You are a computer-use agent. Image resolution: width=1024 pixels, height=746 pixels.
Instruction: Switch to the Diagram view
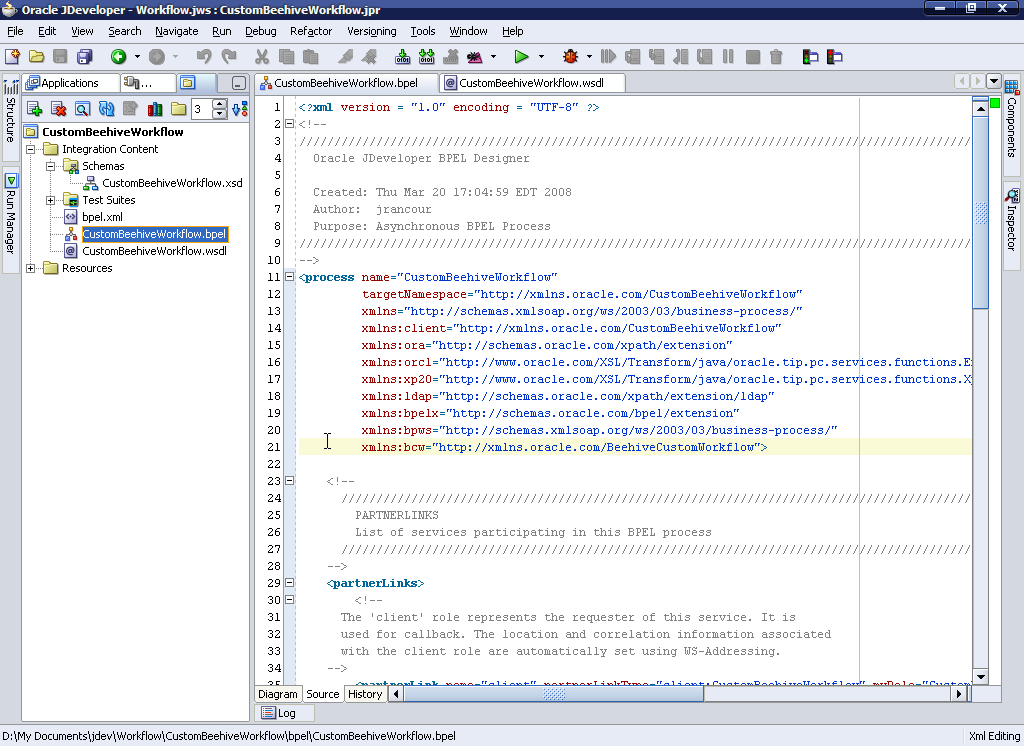point(278,694)
